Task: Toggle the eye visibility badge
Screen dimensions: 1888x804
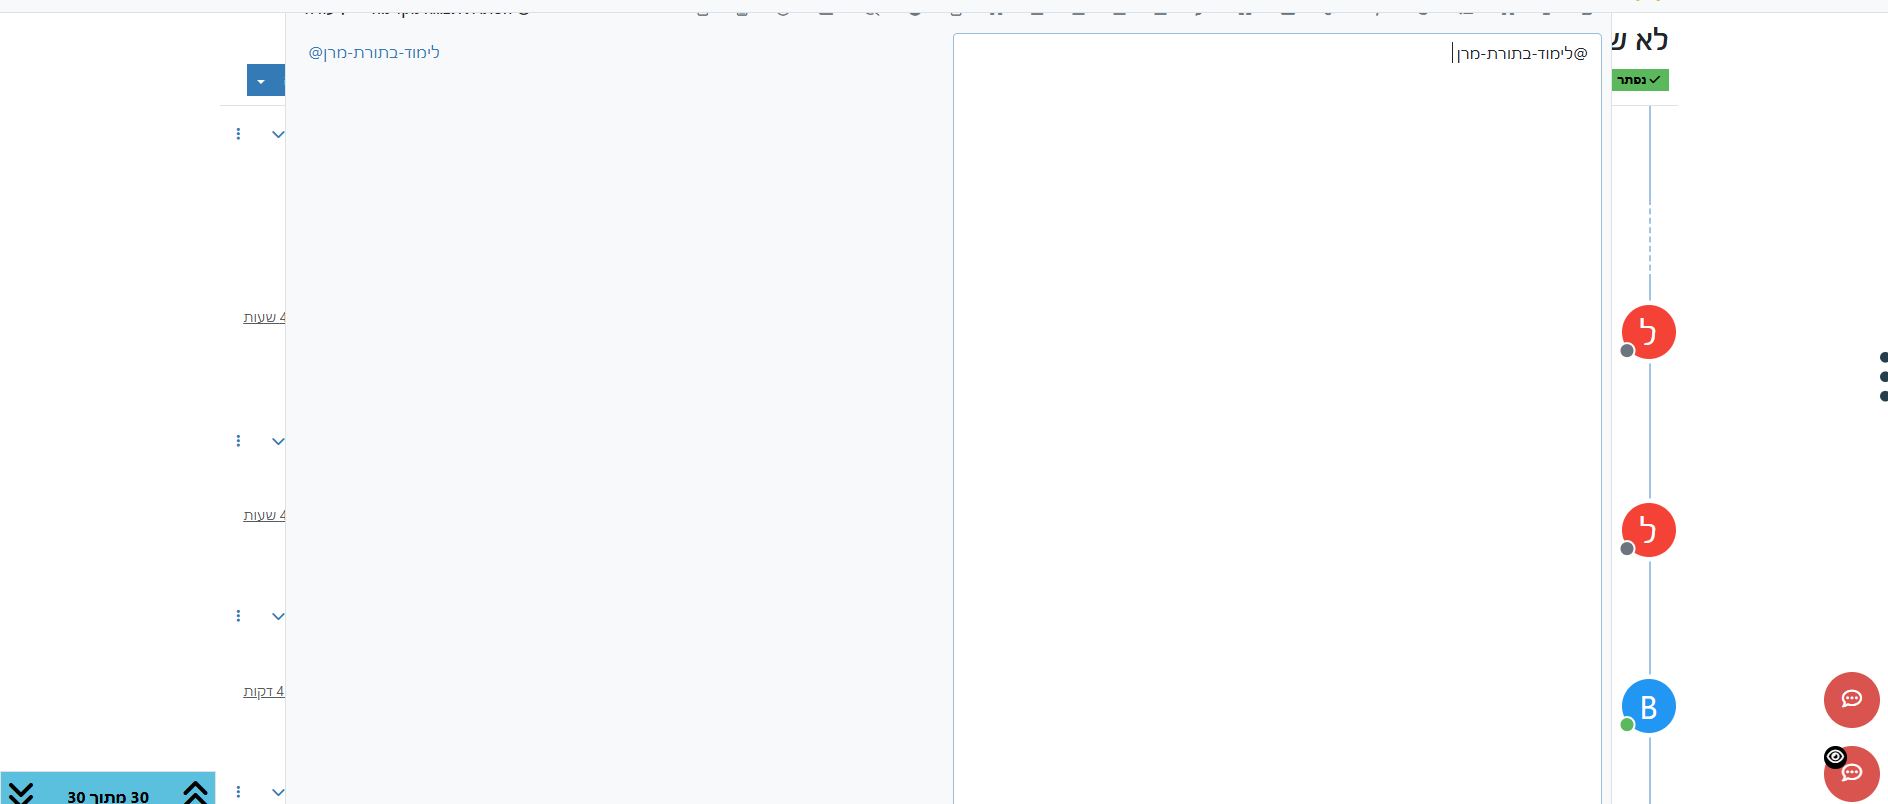Action: click(x=1835, y=757)
